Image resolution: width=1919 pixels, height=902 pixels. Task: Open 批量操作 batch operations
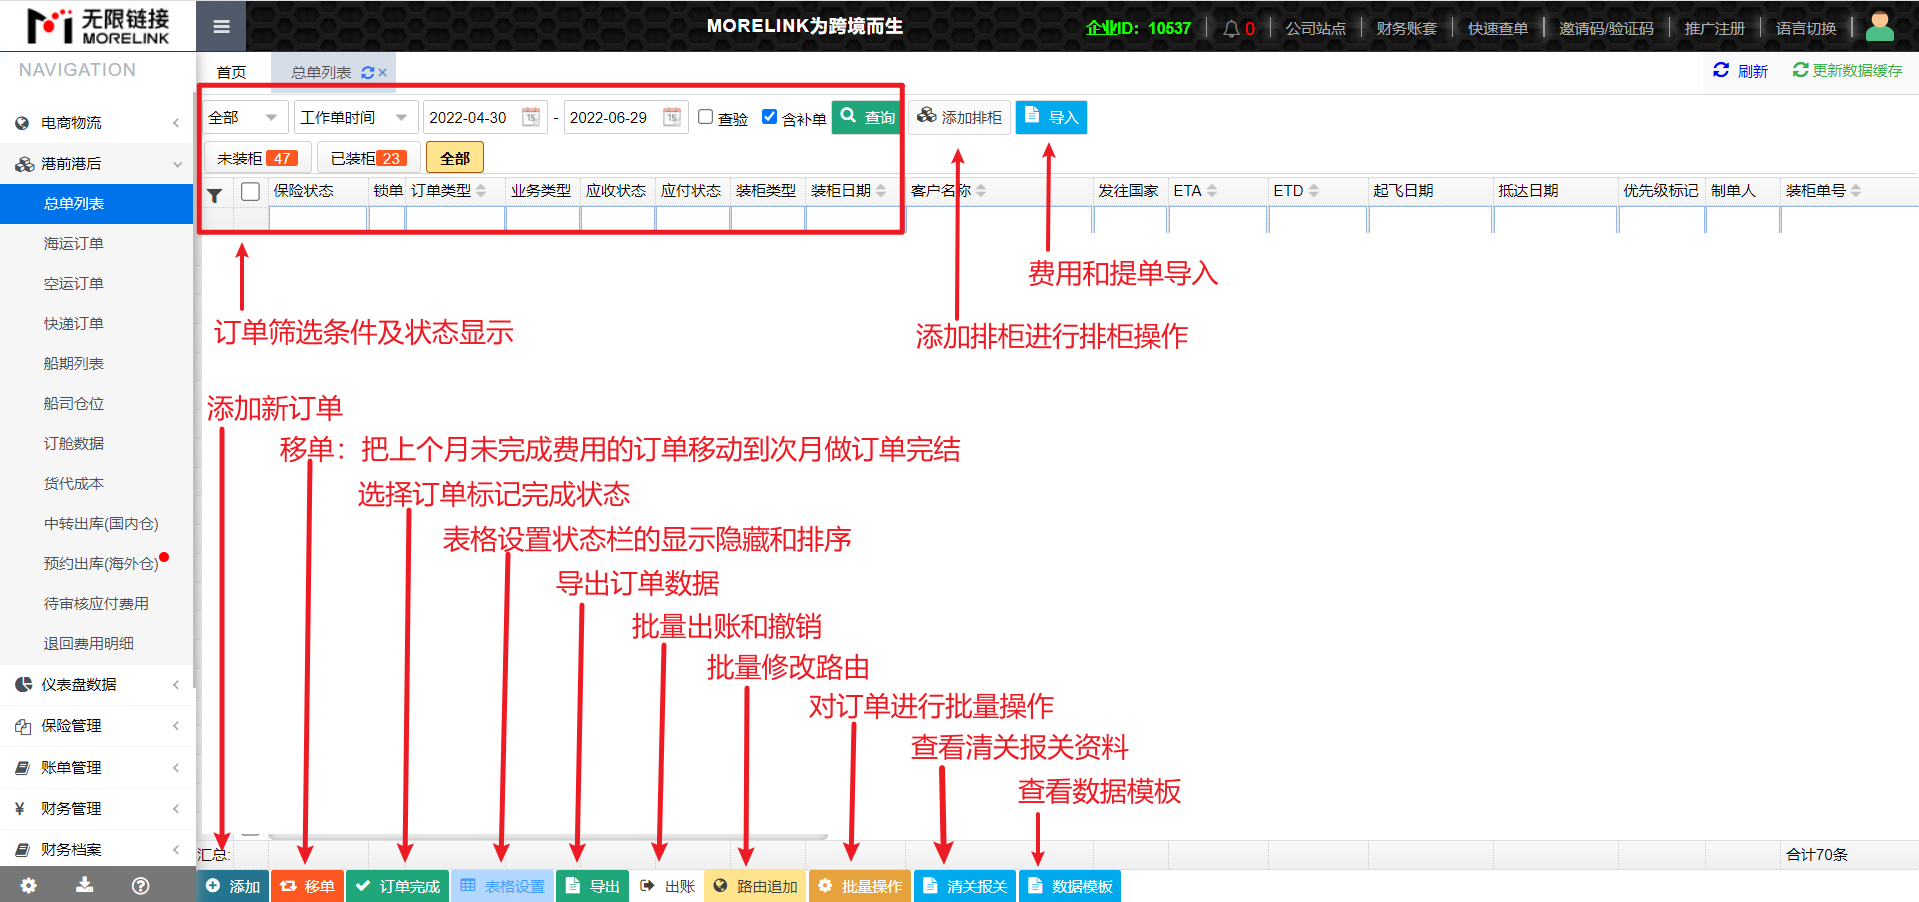click(x=860, y=886)
